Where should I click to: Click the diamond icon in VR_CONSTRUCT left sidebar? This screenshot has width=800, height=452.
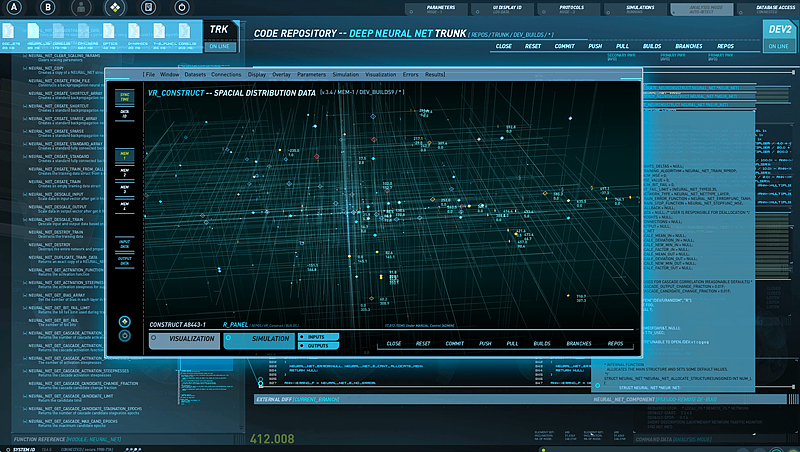click(125, 322)
